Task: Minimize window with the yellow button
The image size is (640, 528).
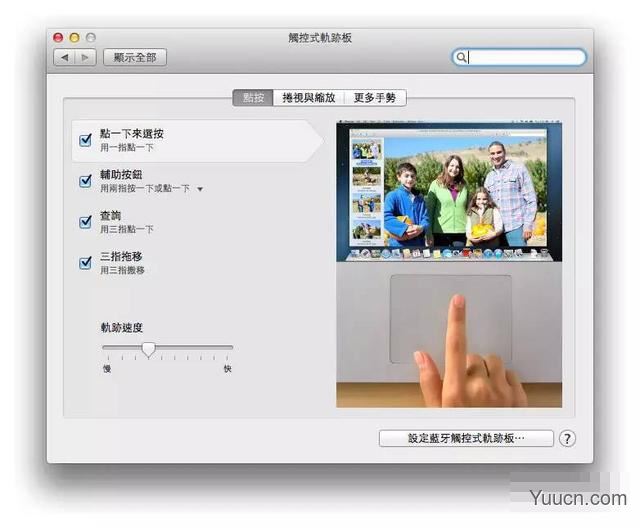Action: [74, 38]
